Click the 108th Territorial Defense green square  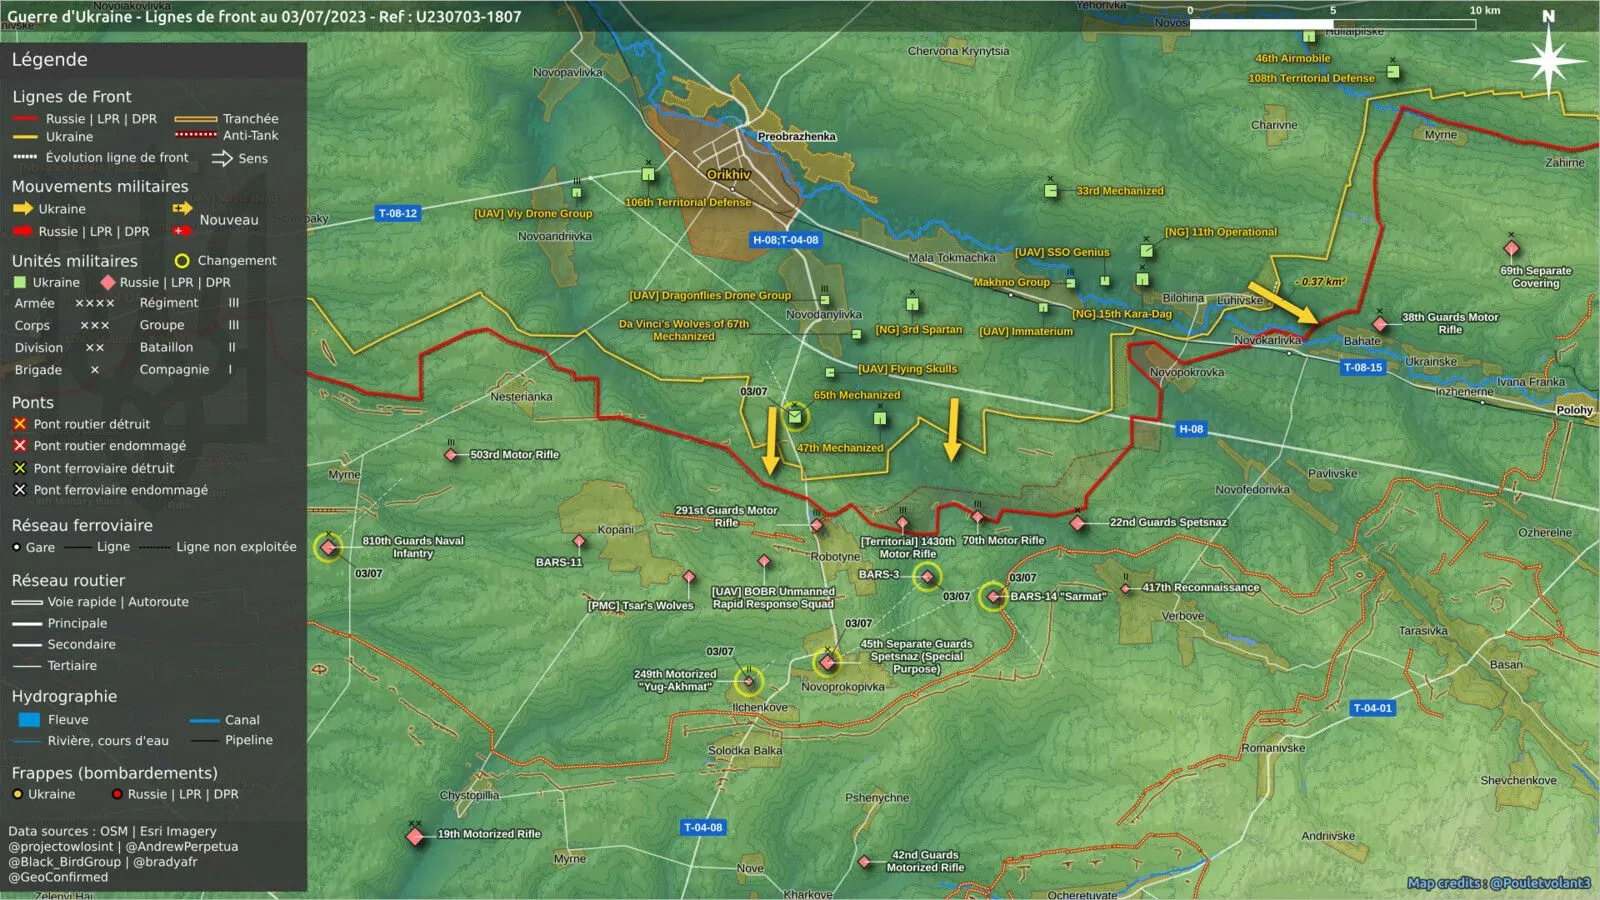coord(1393,72)
